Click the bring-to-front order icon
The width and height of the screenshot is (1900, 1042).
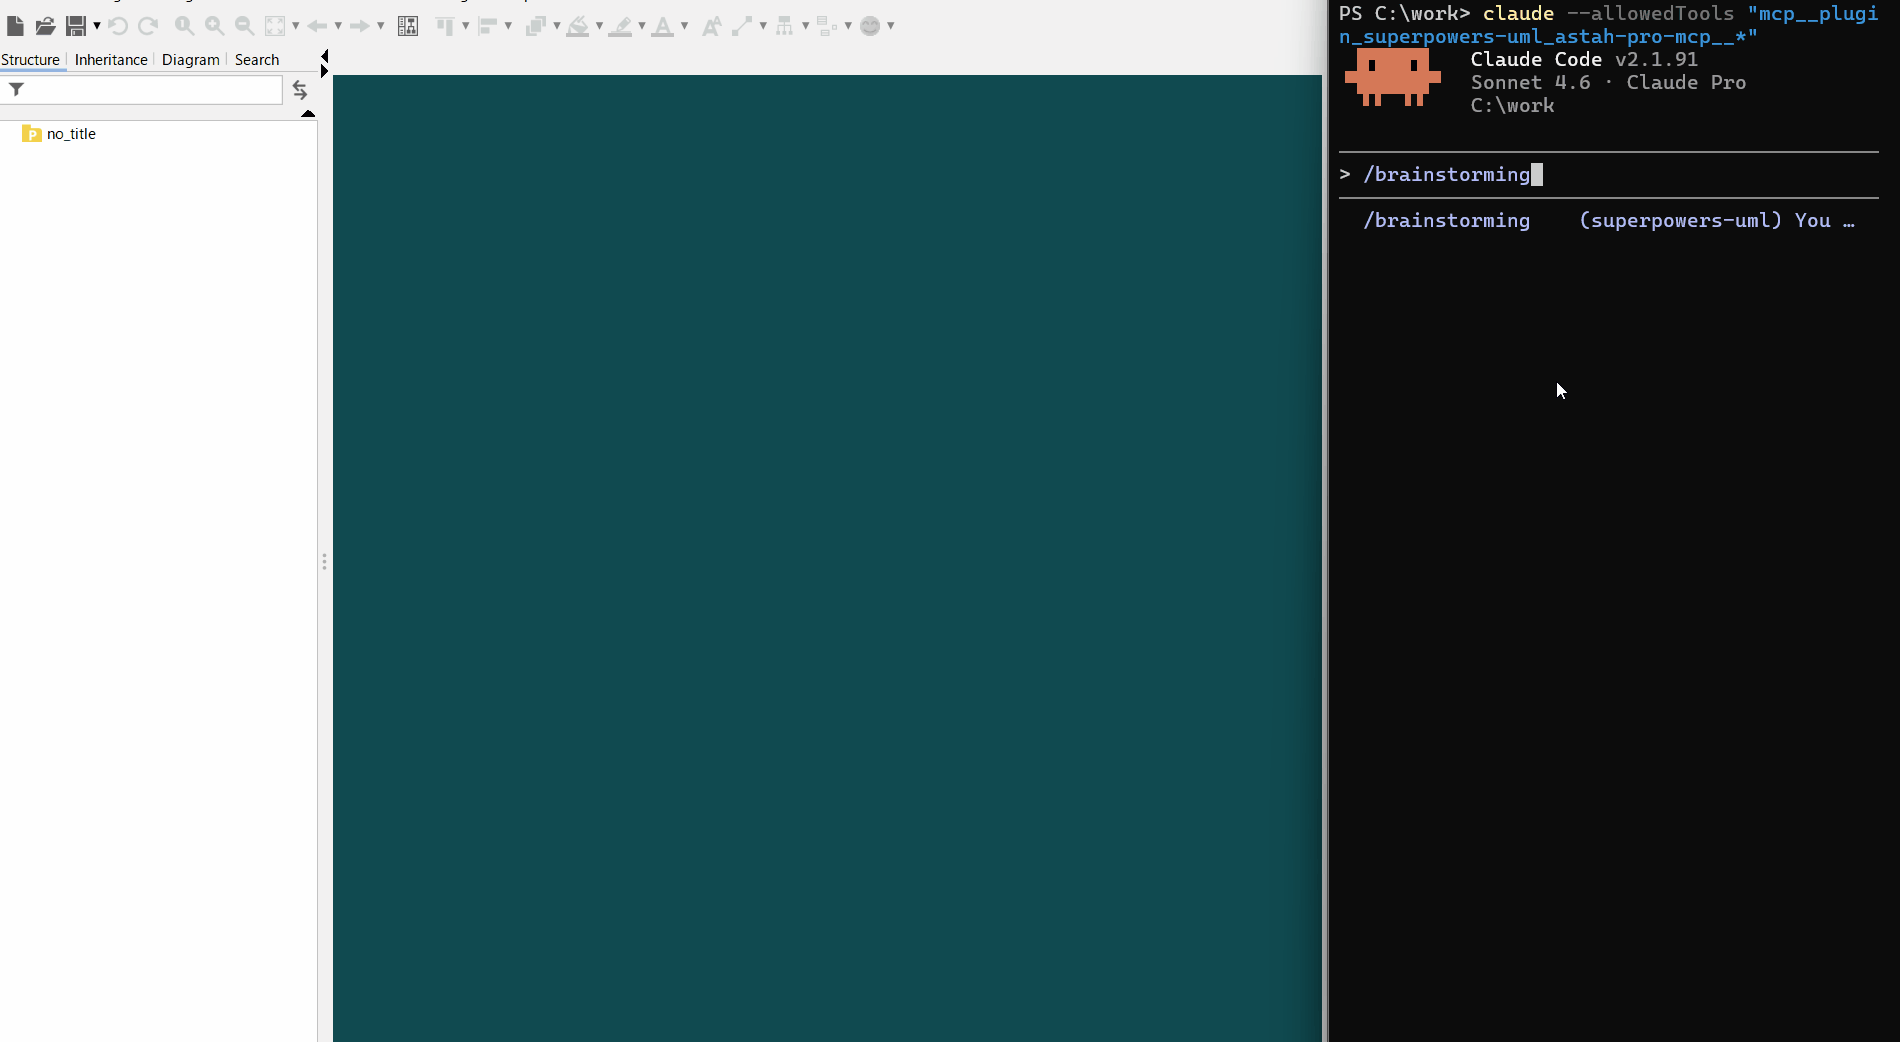(x=535, y=26)
